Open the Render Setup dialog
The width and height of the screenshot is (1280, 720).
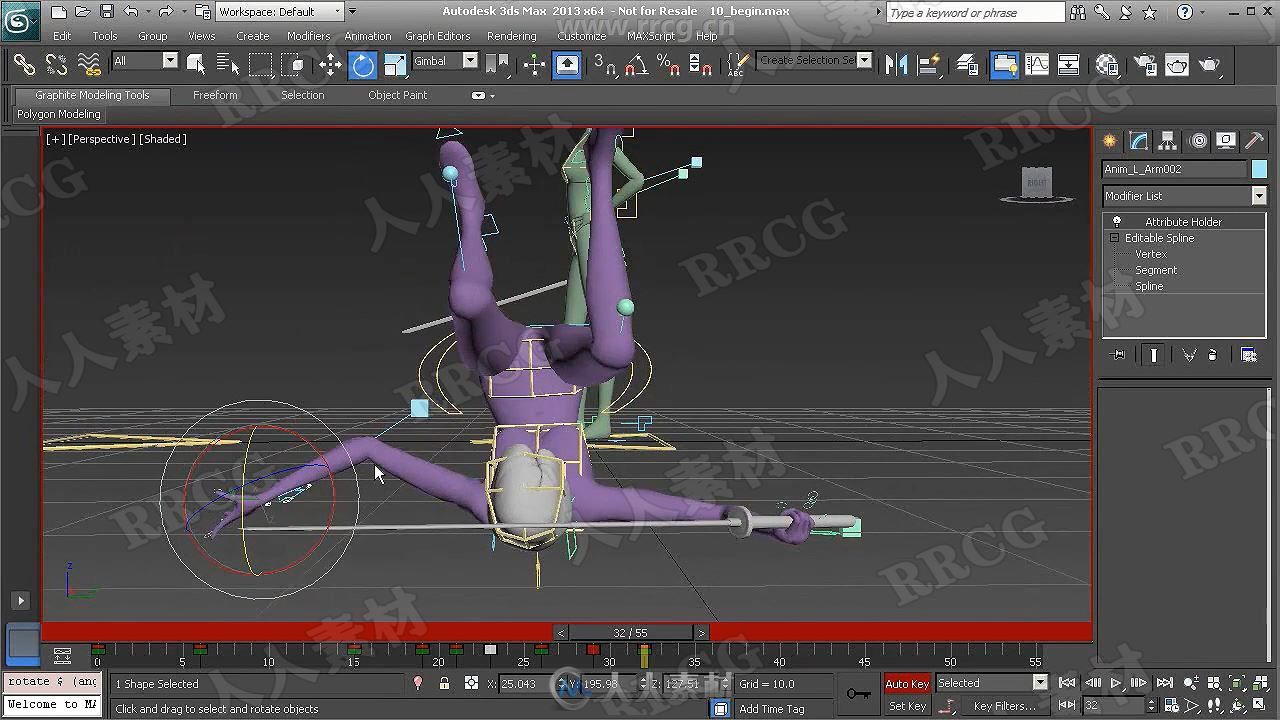tap(1144, 65)
